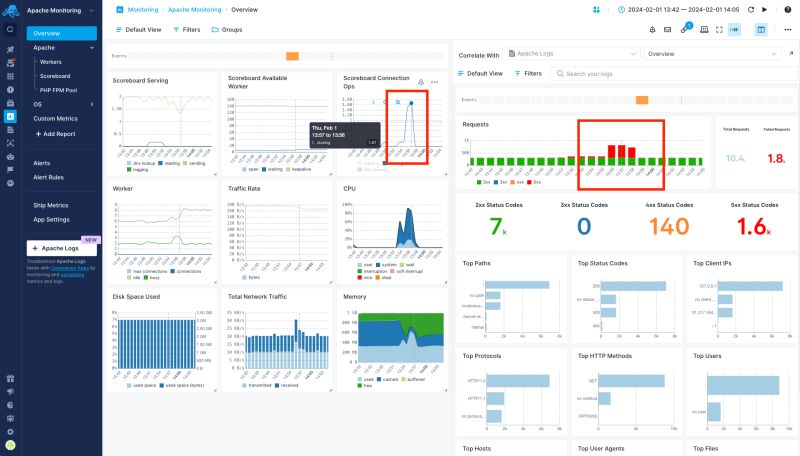Open the Overview dropdown in correlate panel
Viewport: 800px width, 456px height.
[x=712, y=54]
